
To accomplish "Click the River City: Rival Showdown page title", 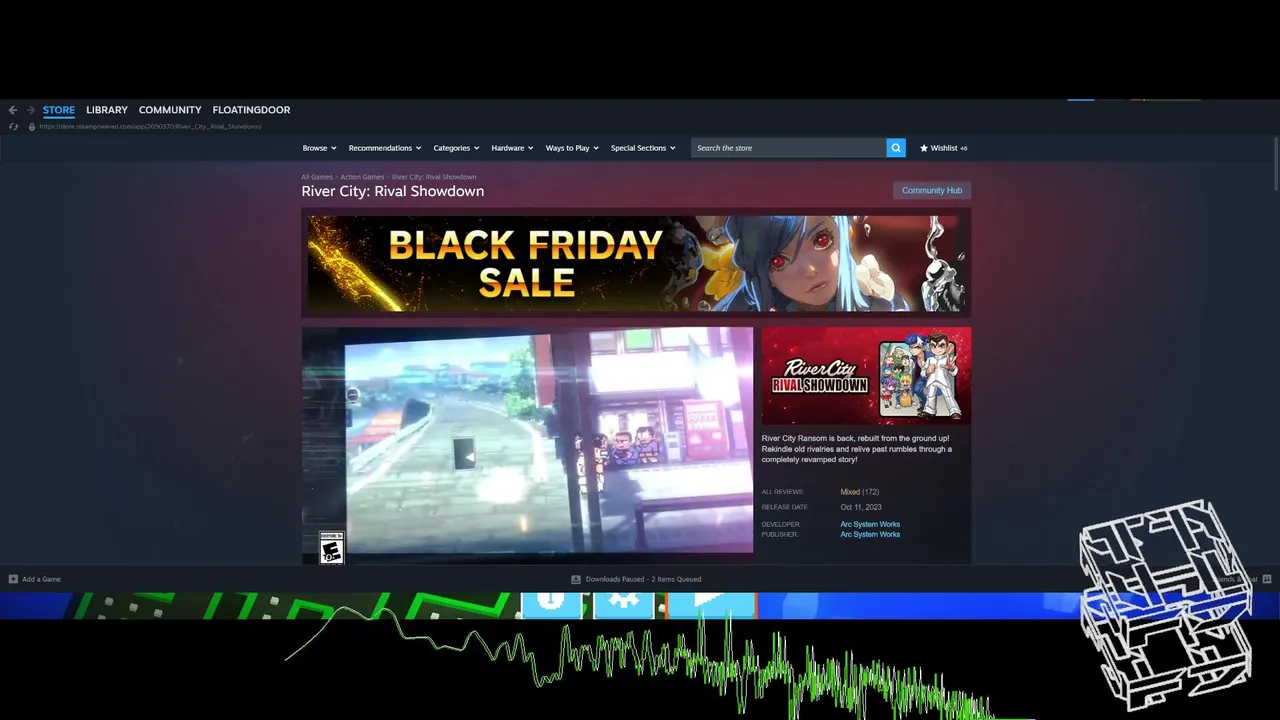I will [393, 191].
